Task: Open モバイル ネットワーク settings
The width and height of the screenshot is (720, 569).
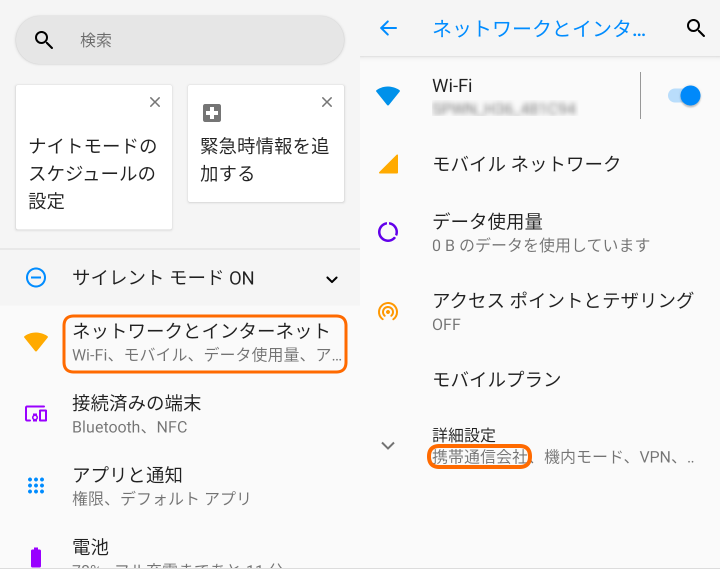Action: tap(526, 164)
